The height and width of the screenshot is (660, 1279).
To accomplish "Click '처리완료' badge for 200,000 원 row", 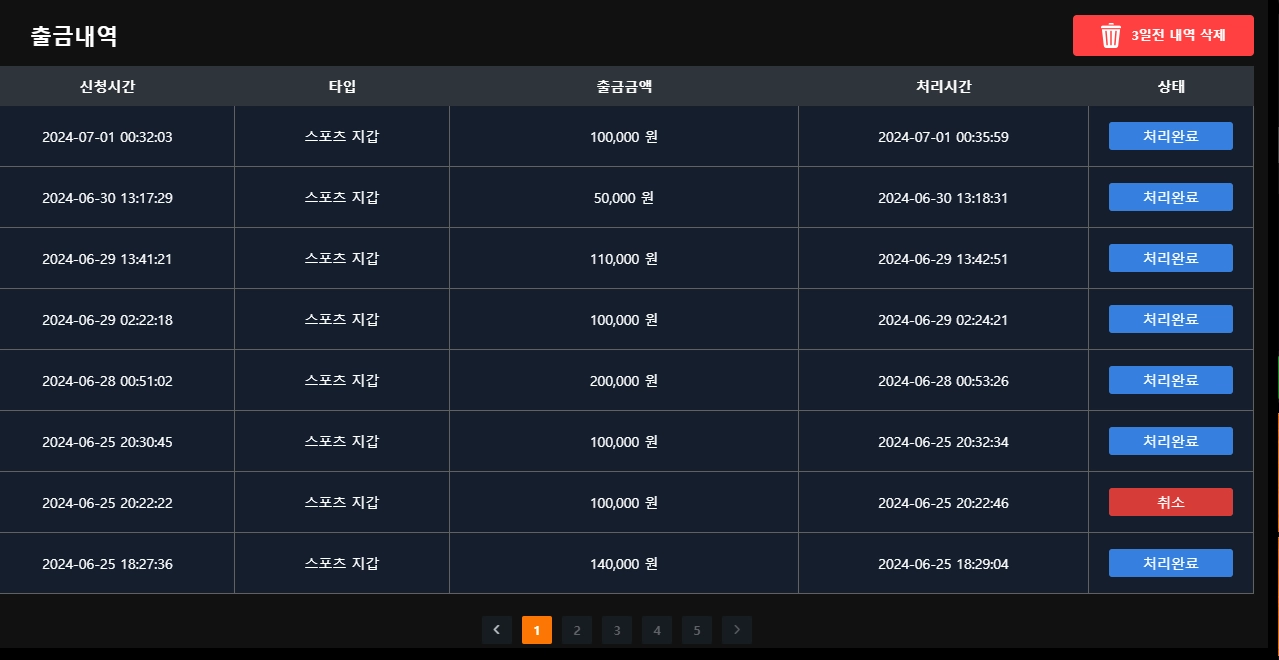I will (x=1170, y=380).
